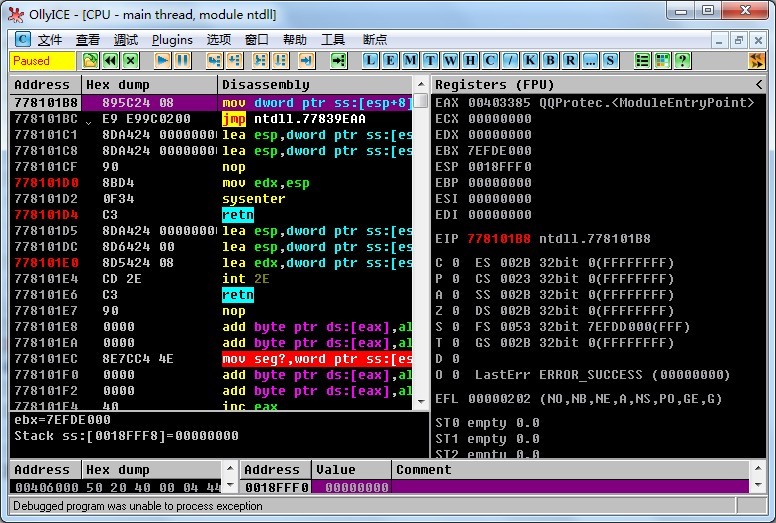Open Log window with the L button

[371, 61]
